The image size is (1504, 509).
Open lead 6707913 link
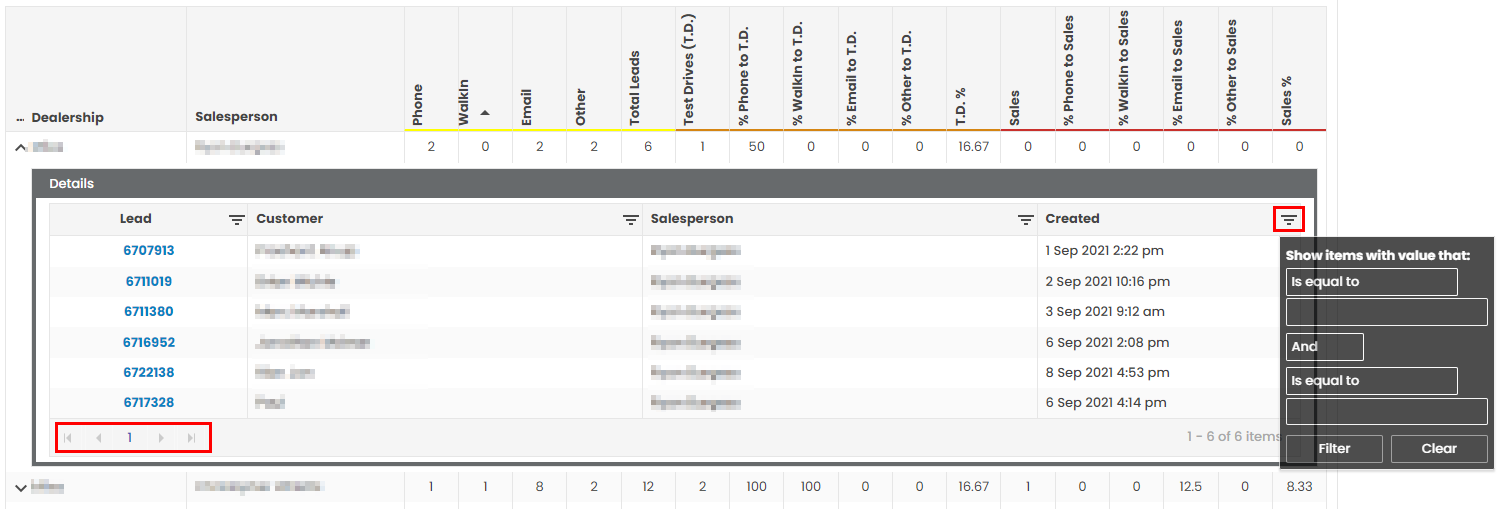click(149, 251)
